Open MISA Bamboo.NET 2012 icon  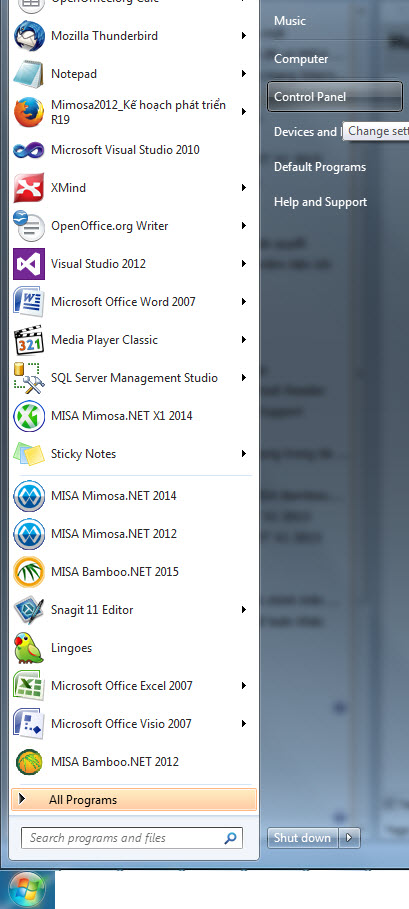tap(28, 762)
